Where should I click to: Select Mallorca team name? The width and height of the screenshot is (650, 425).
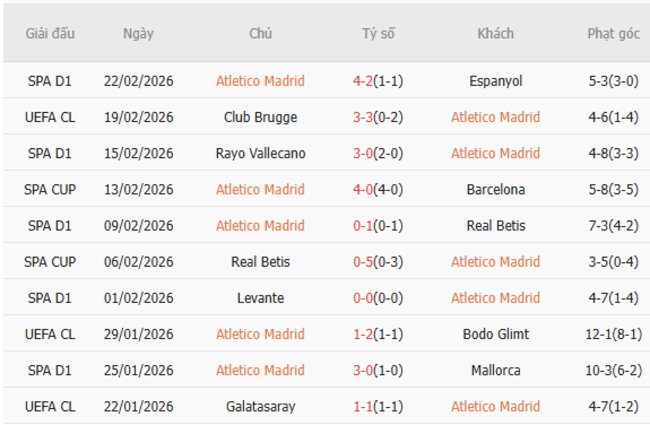pyautogui.click(x=495, y=370)
